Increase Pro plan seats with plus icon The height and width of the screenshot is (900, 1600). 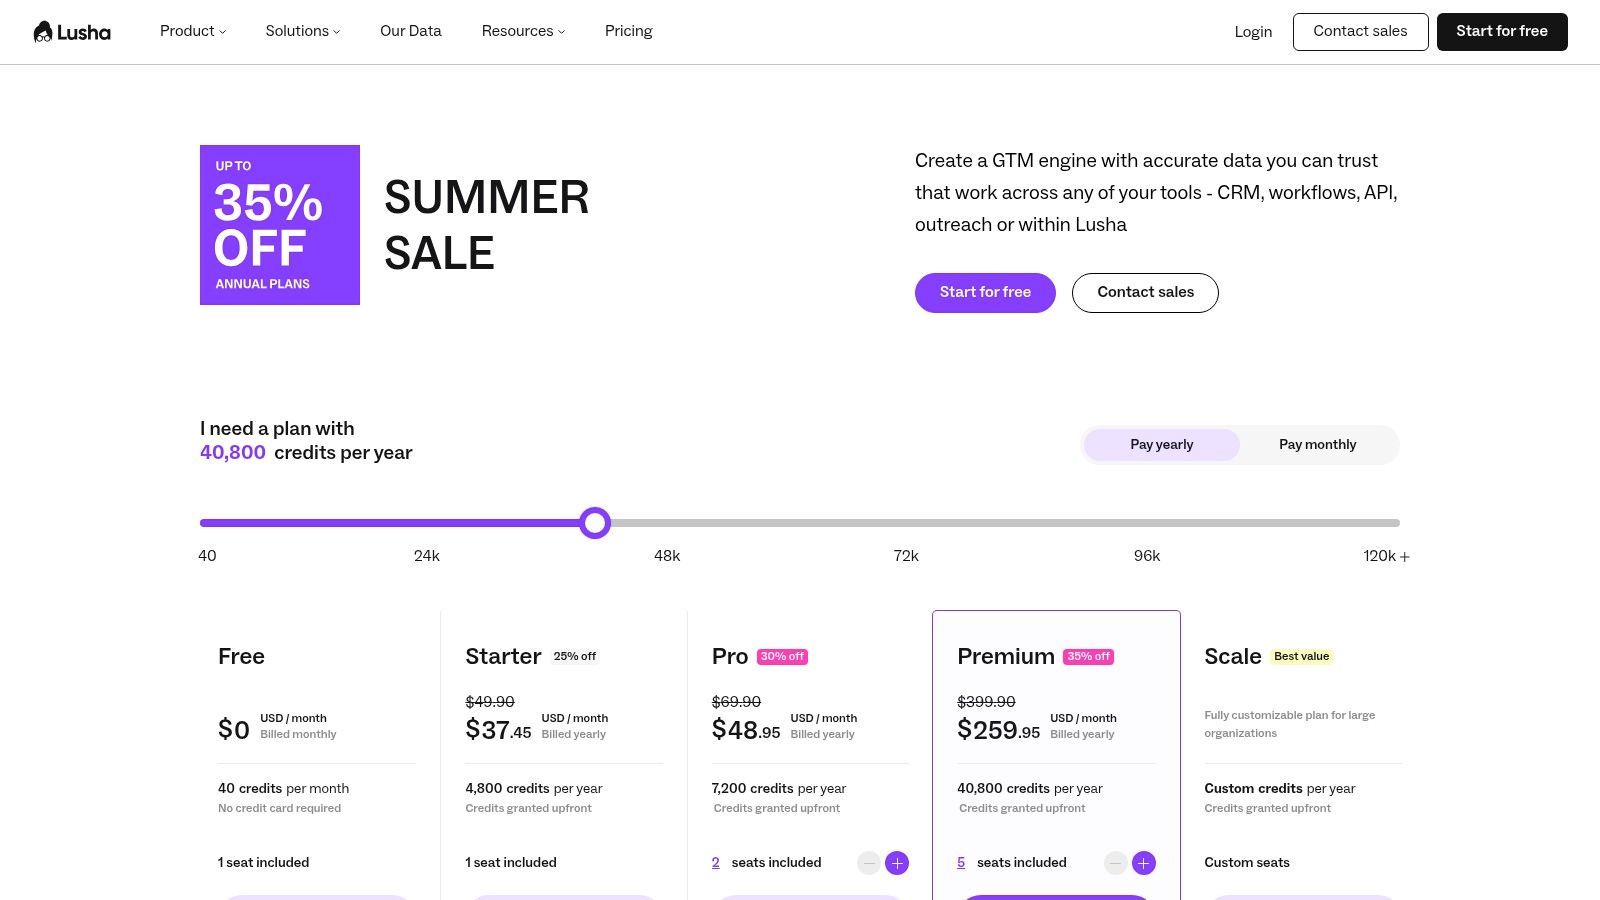(x=897, y=863)
